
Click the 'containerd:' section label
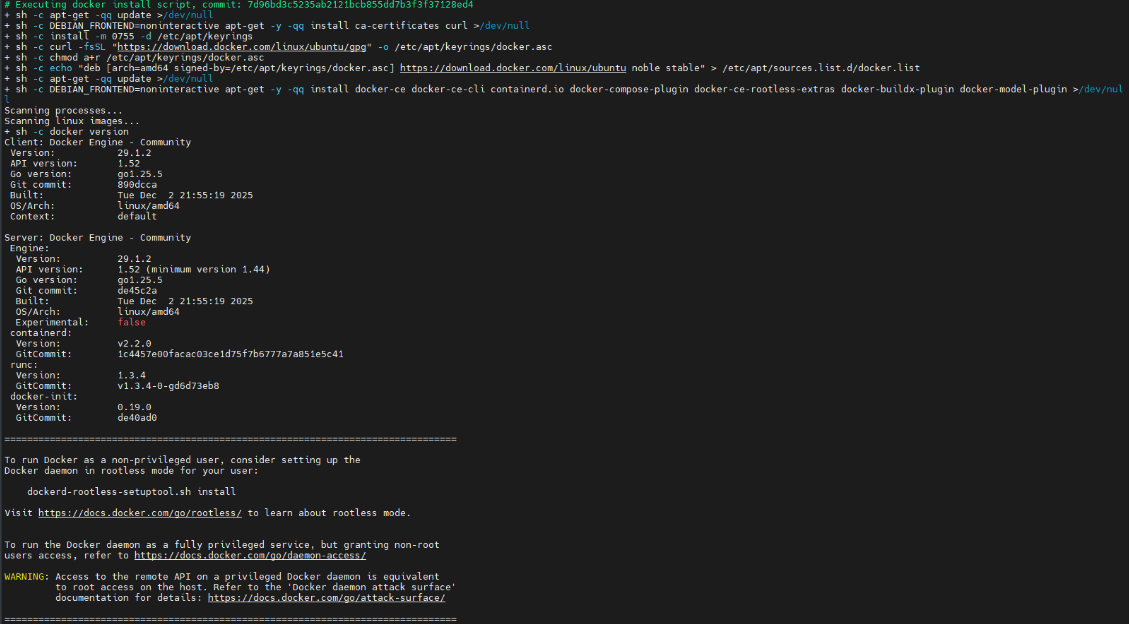(41, 333)
